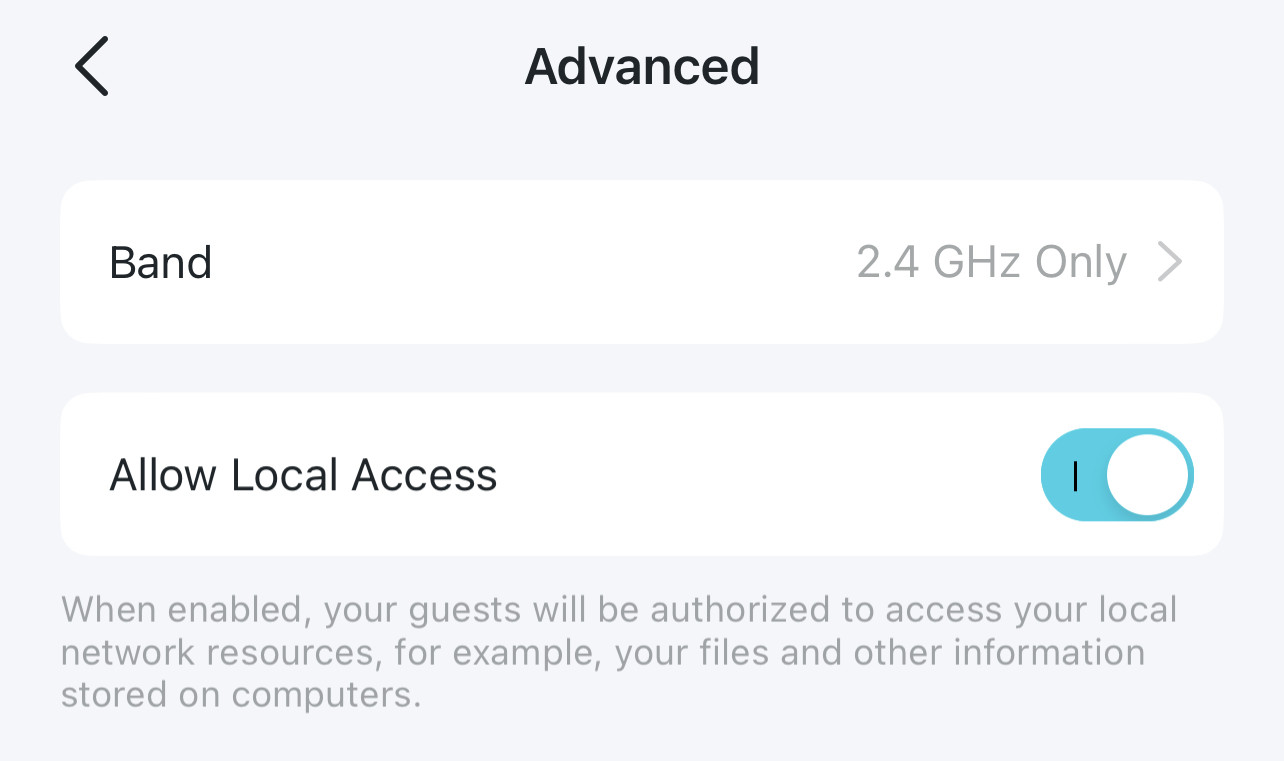
Task: Tap the 'I' on-indicator inside the switch
Action: 1075,477
